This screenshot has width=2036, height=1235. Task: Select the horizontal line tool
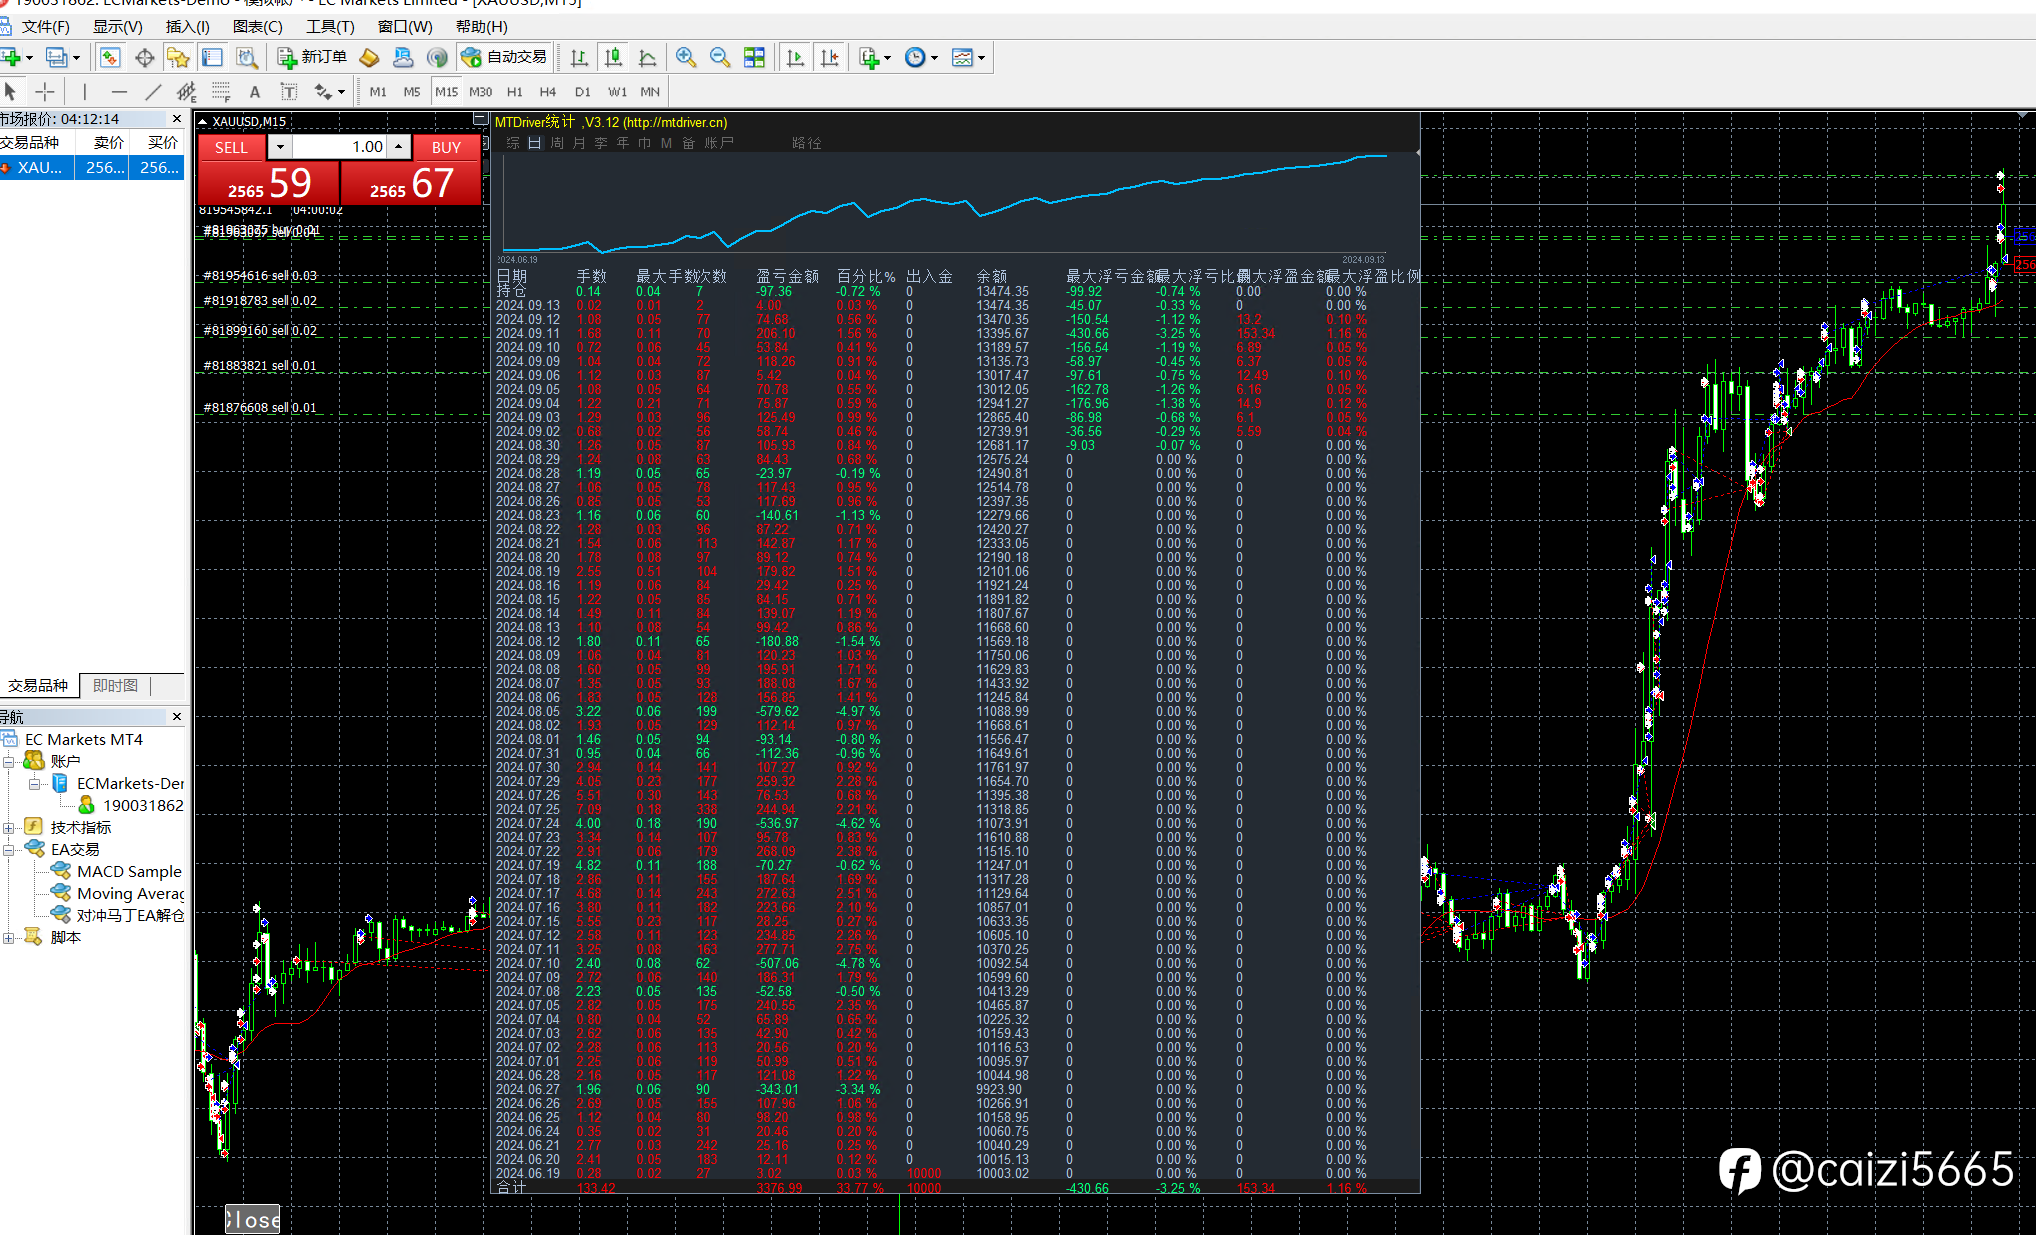coord(119,92)
